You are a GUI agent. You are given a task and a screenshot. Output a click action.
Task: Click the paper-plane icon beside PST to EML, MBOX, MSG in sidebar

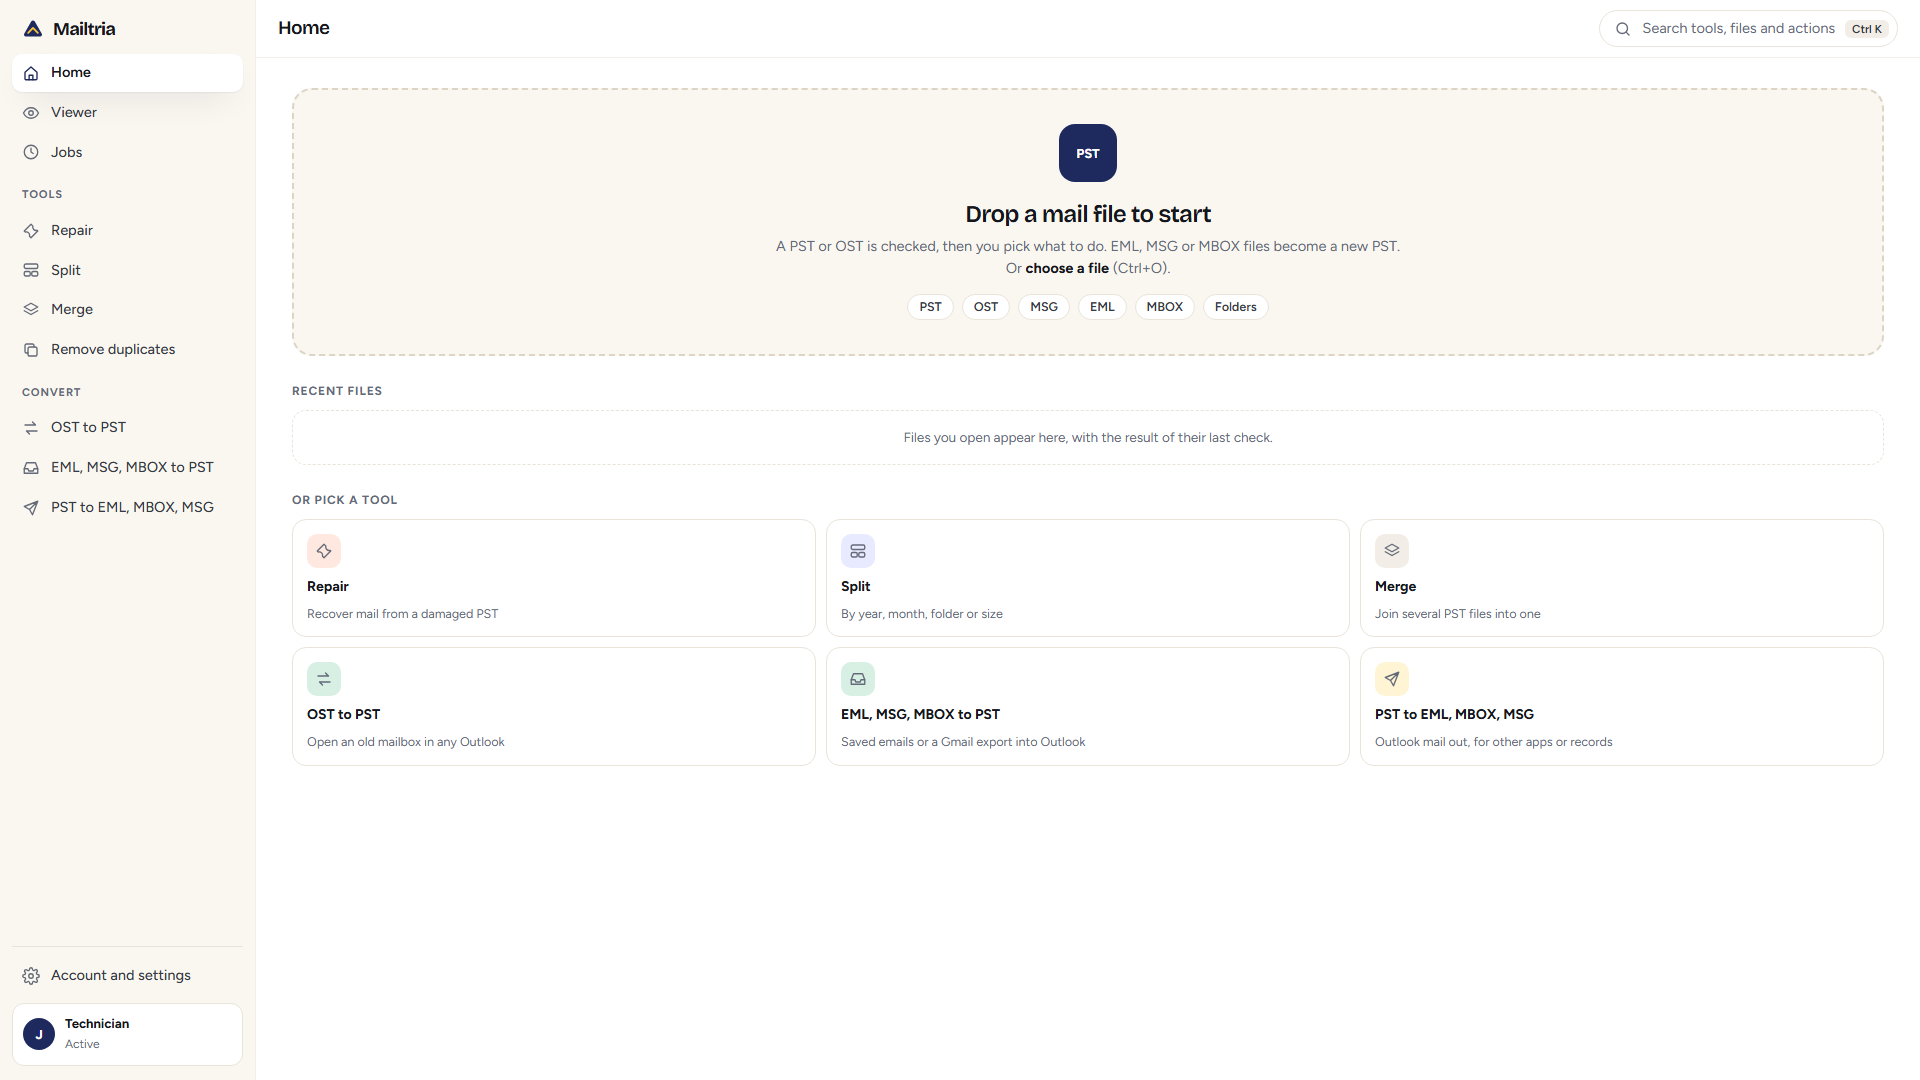(x=31, y=508)
